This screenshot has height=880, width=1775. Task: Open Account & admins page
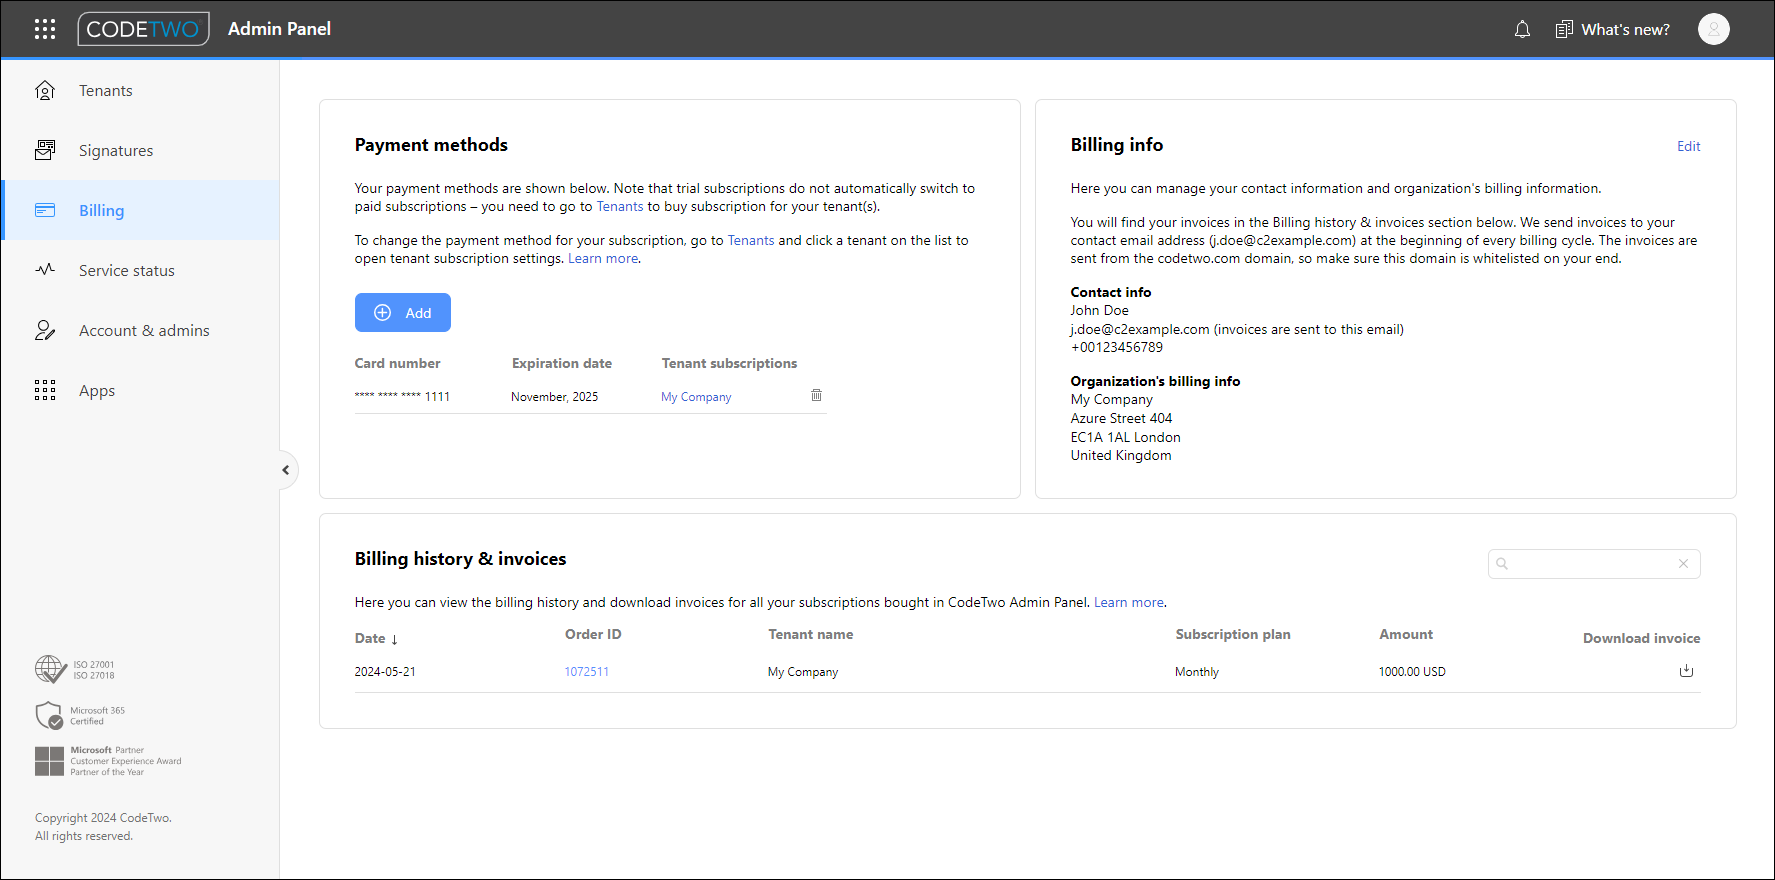[x=140, y=330]
